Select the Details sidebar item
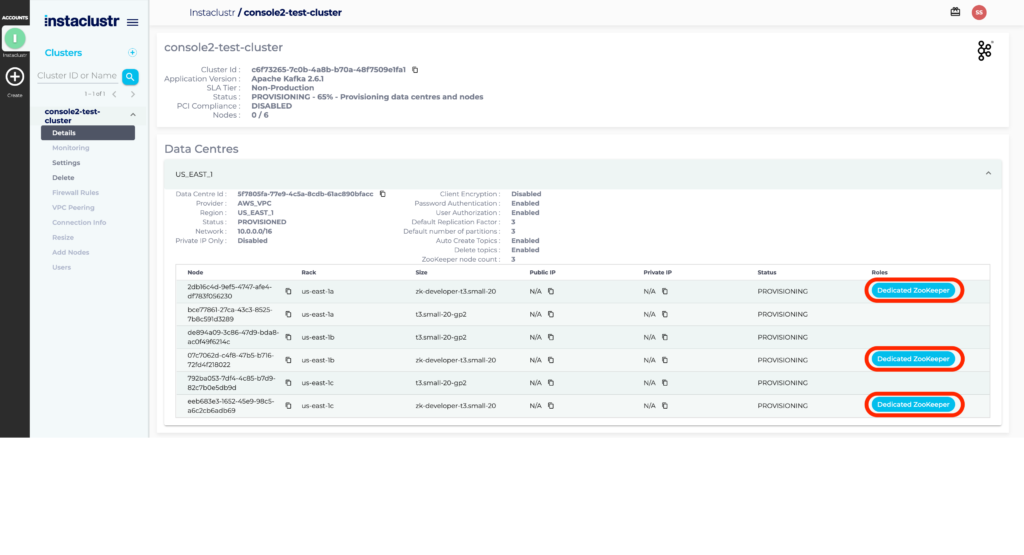 pos(64,133)
